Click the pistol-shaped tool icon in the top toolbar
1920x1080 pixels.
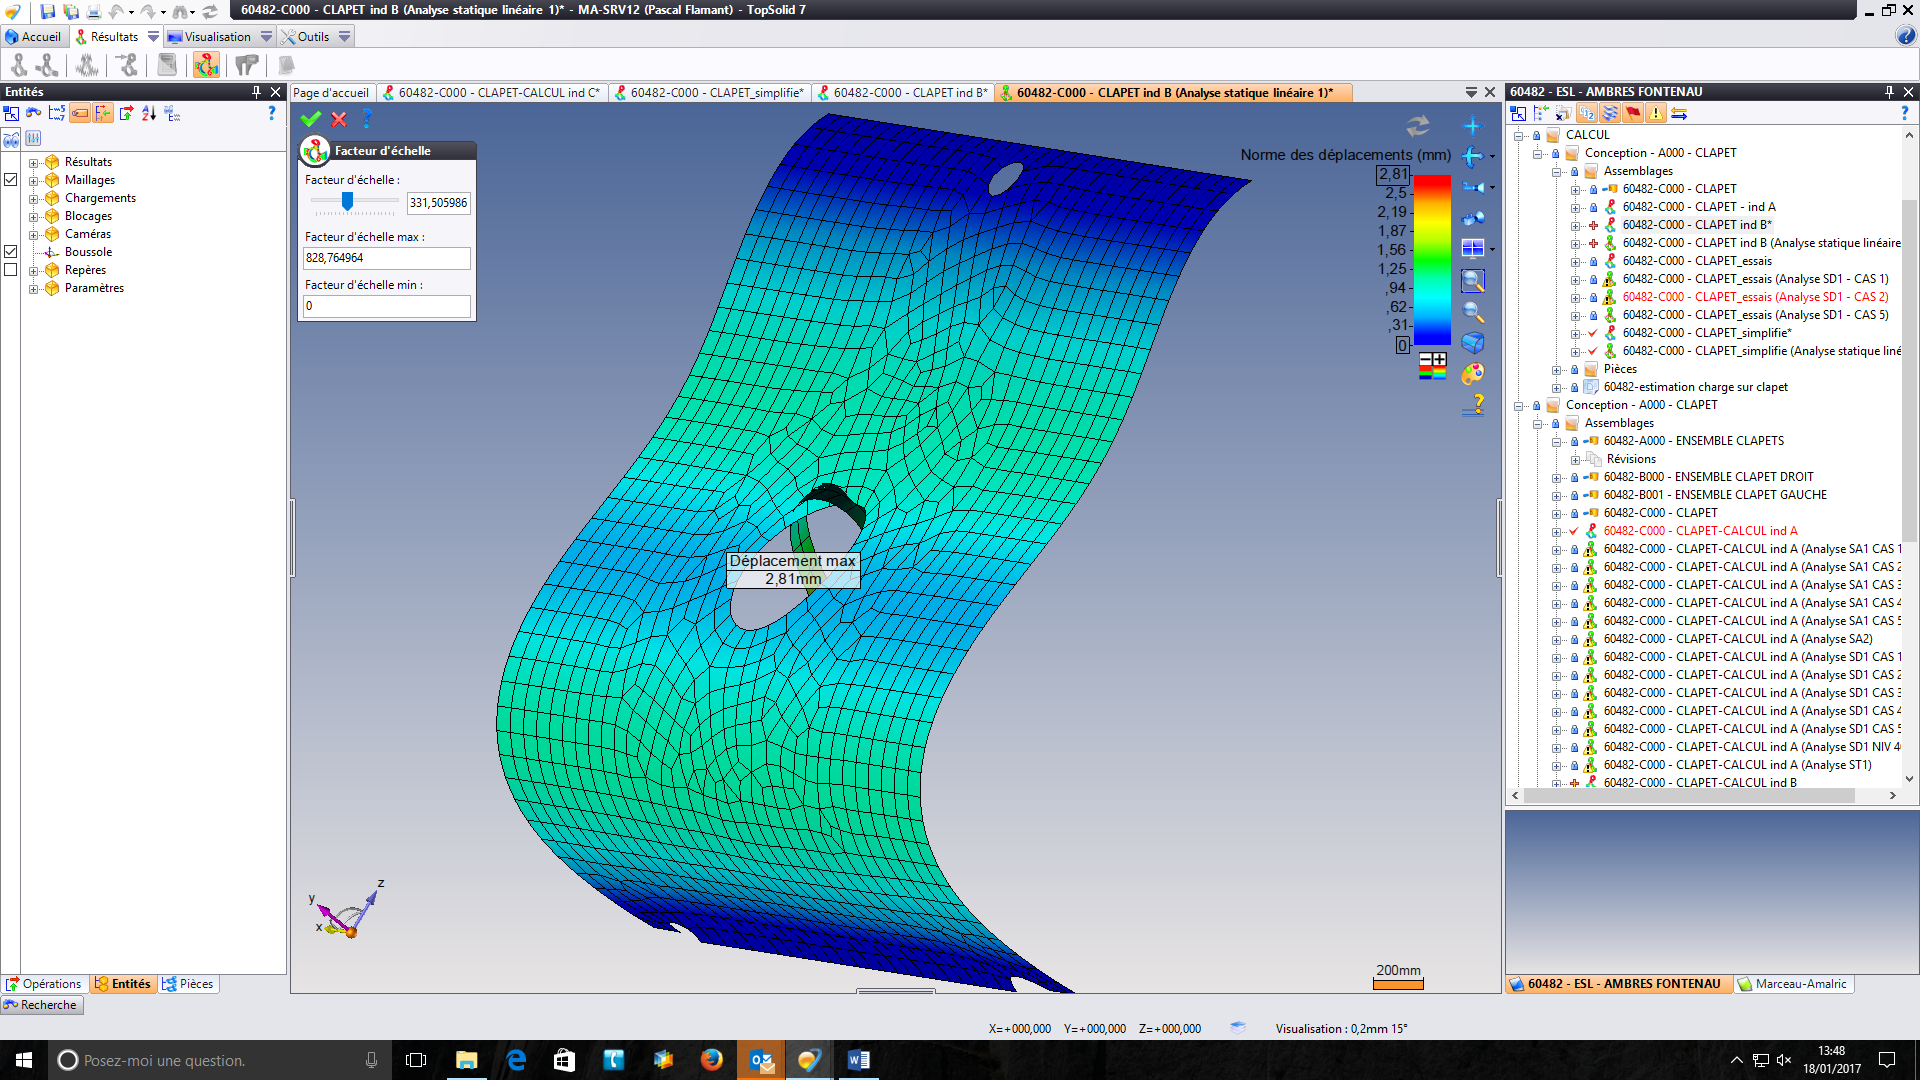pos(246,65)
